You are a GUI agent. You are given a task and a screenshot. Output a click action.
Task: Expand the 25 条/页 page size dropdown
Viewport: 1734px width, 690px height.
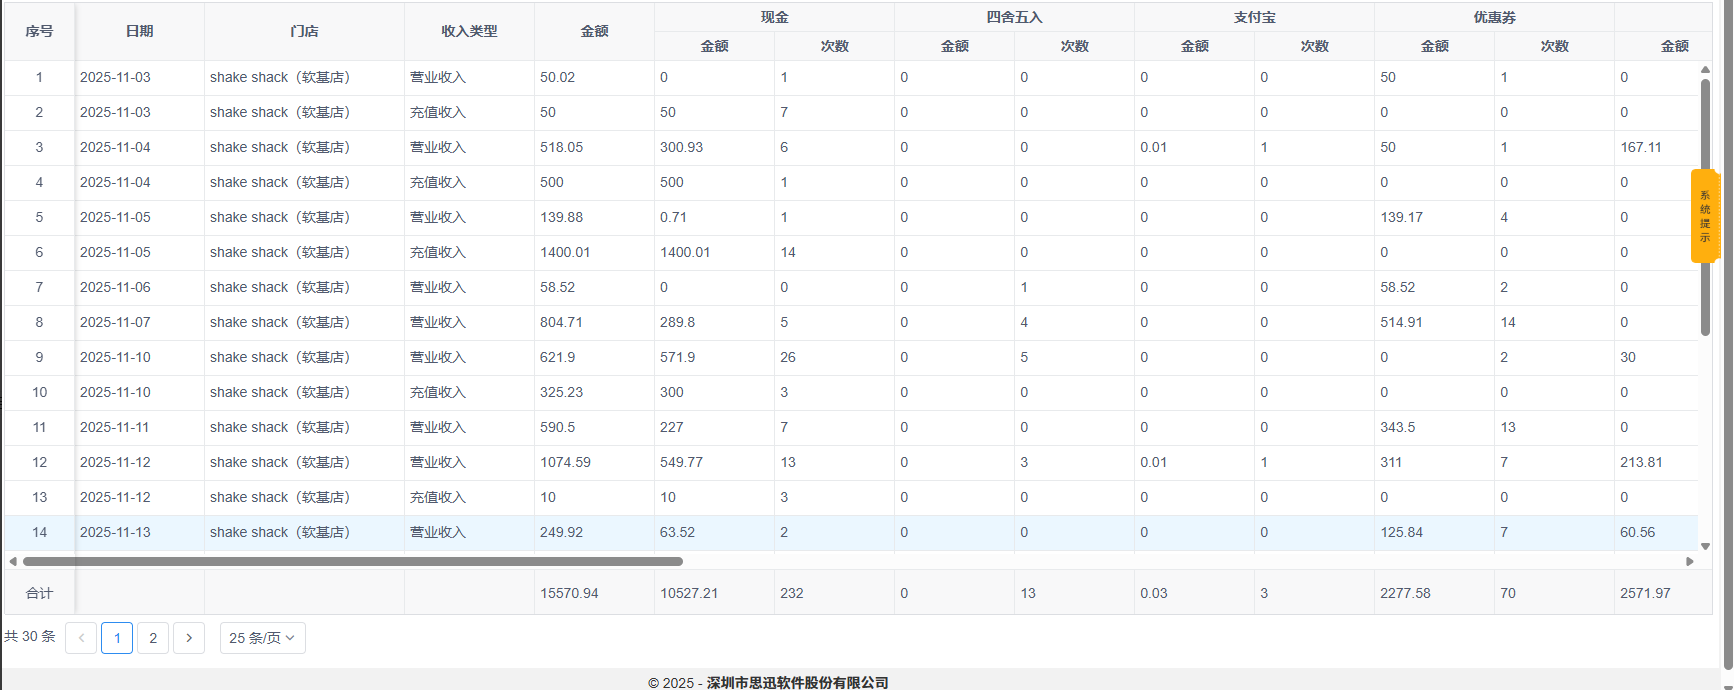point(262,638)
